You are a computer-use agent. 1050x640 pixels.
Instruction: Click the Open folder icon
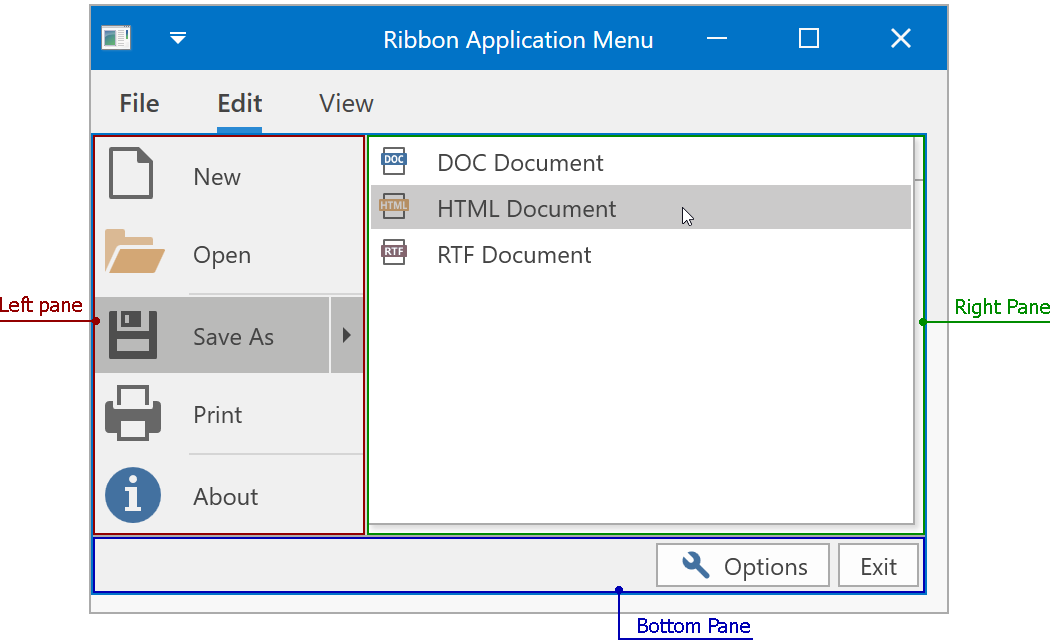tap(134, 253)
